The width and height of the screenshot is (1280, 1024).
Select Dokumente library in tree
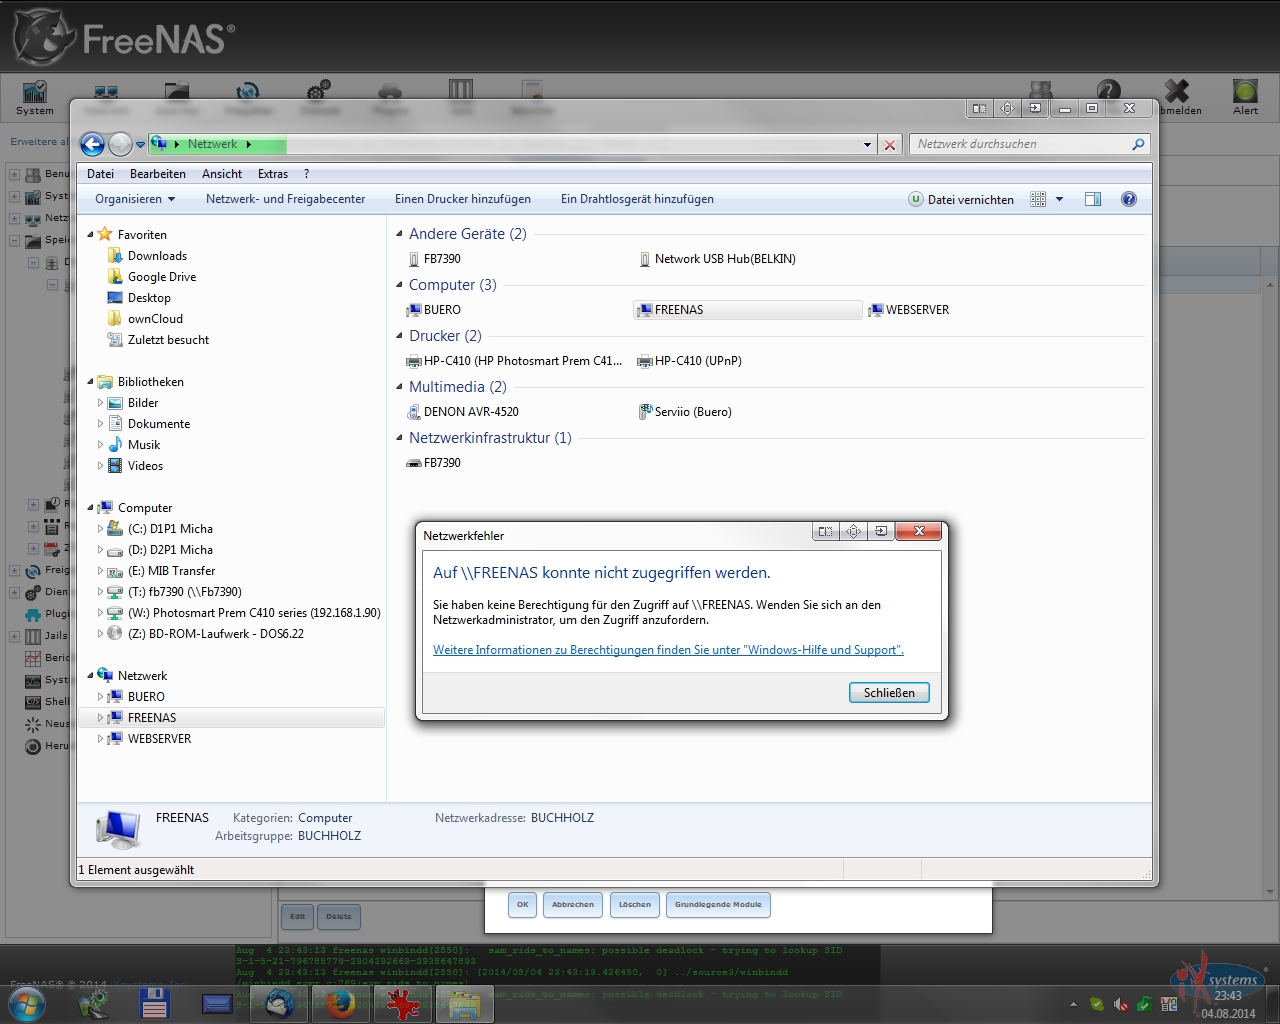tap(149, 424)
